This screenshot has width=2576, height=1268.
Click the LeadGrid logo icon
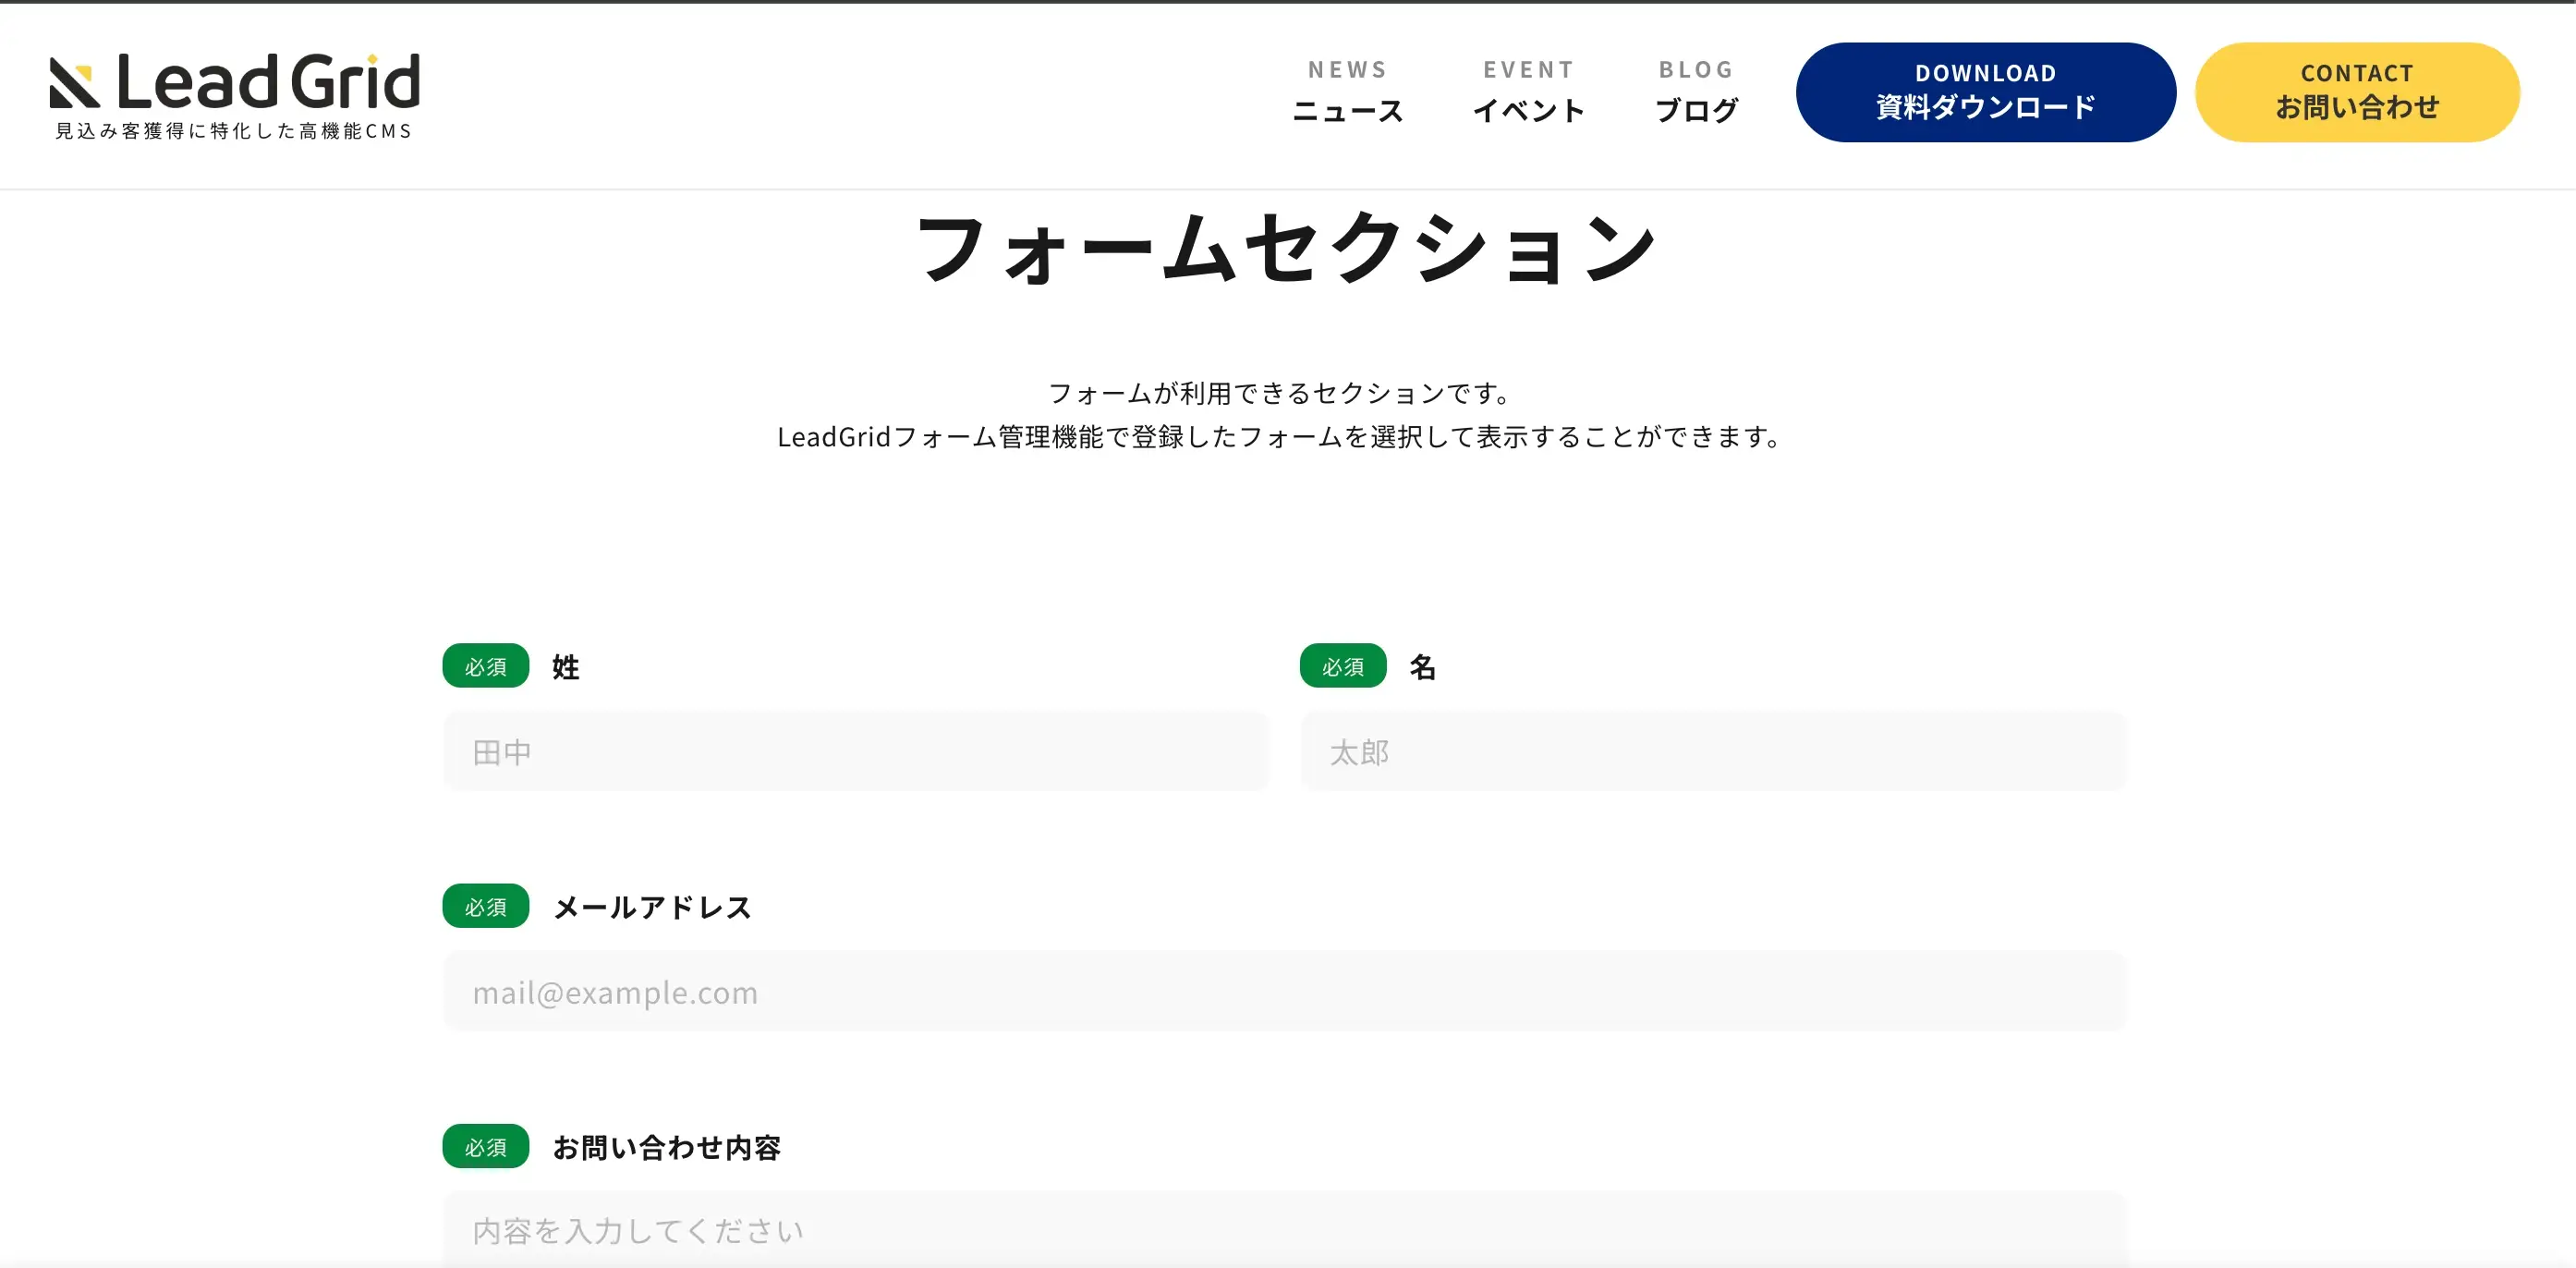click(75, 83)
